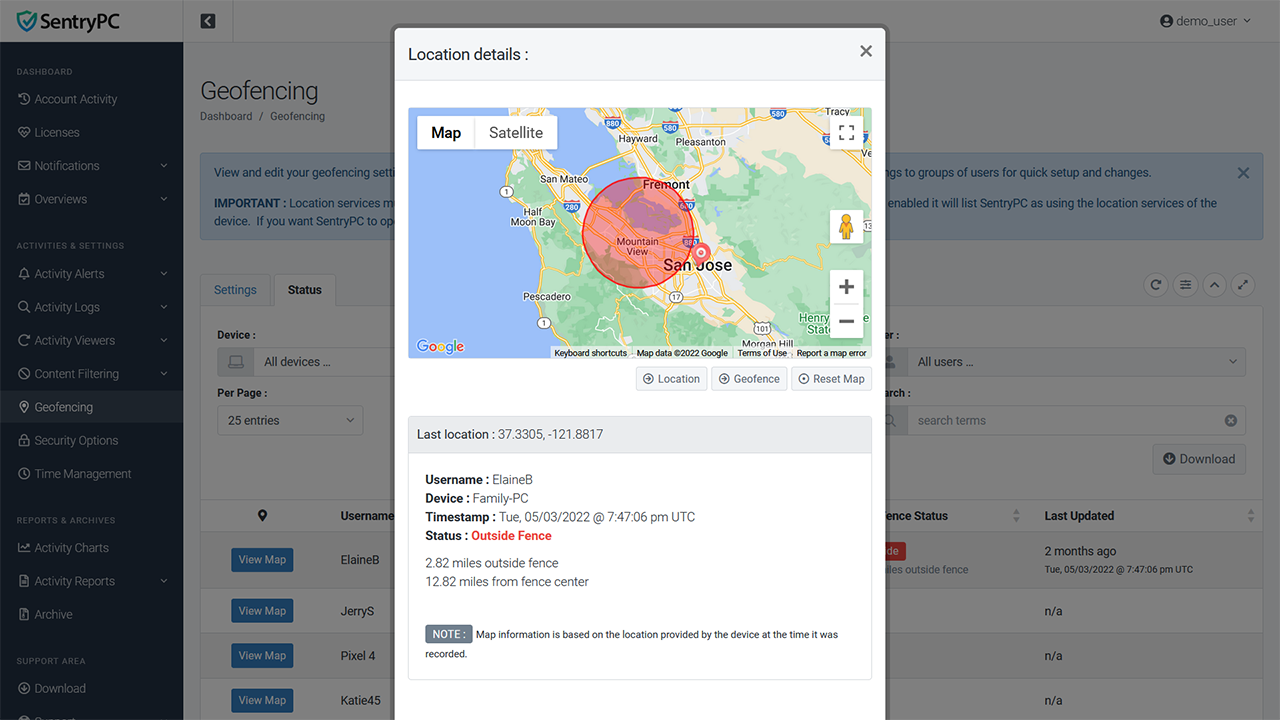This screenshot has height=720, width=1280.
Task: Expand the Activity Viewers menu
Action: (92, 340)
